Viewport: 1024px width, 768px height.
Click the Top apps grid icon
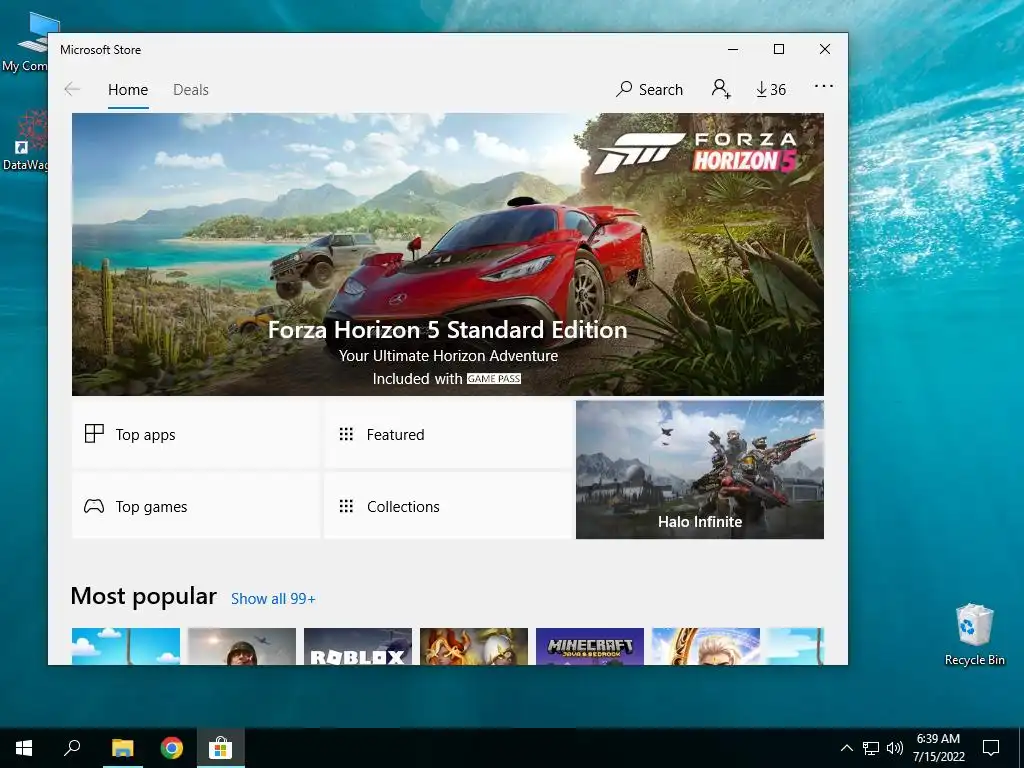point(94,434)
